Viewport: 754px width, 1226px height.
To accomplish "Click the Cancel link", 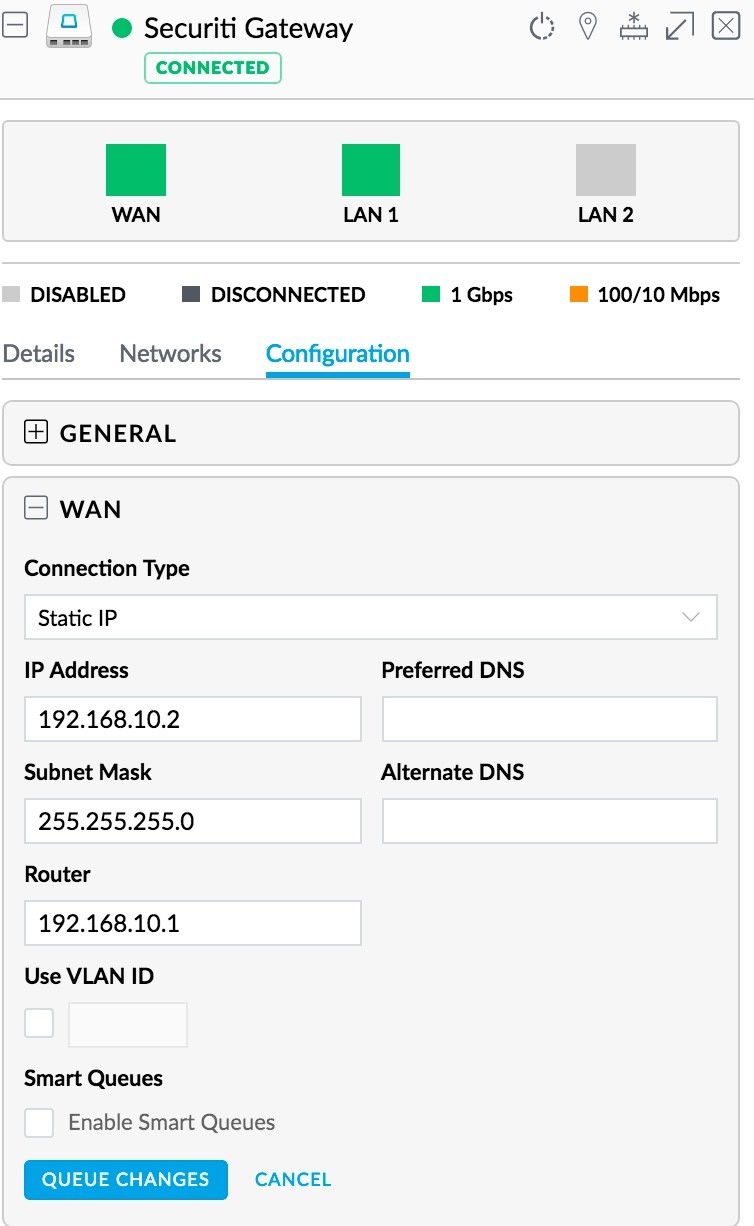I will pyautogui.click(x=293, y=1179).
